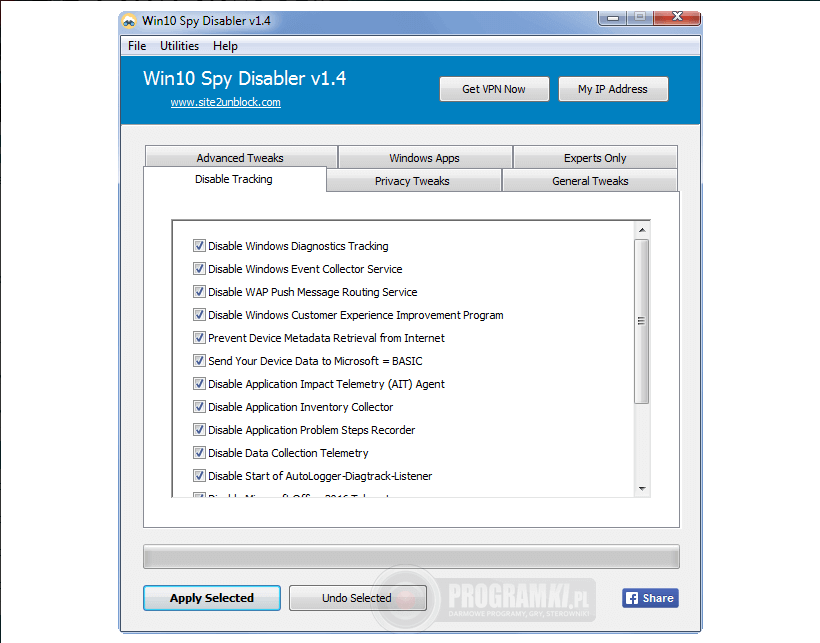Toggle Disable Start of AutoLogger-Diagtrack-Listener
The height and width of the screenshot is (643, 820).
point(199,476)
